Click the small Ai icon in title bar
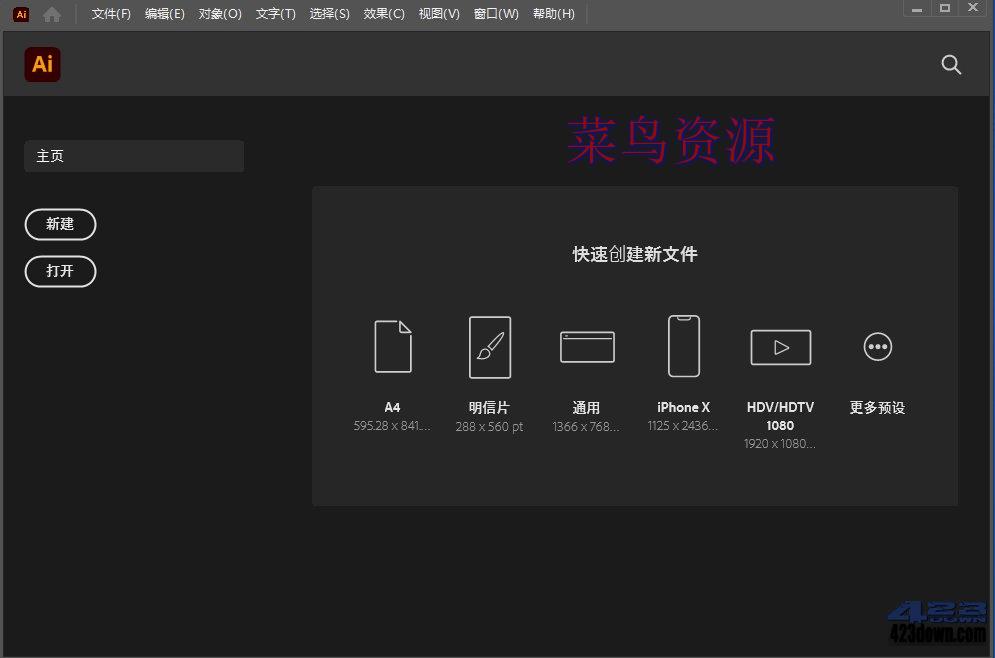Screen dimensions: 995x658 tap(21, 14)
